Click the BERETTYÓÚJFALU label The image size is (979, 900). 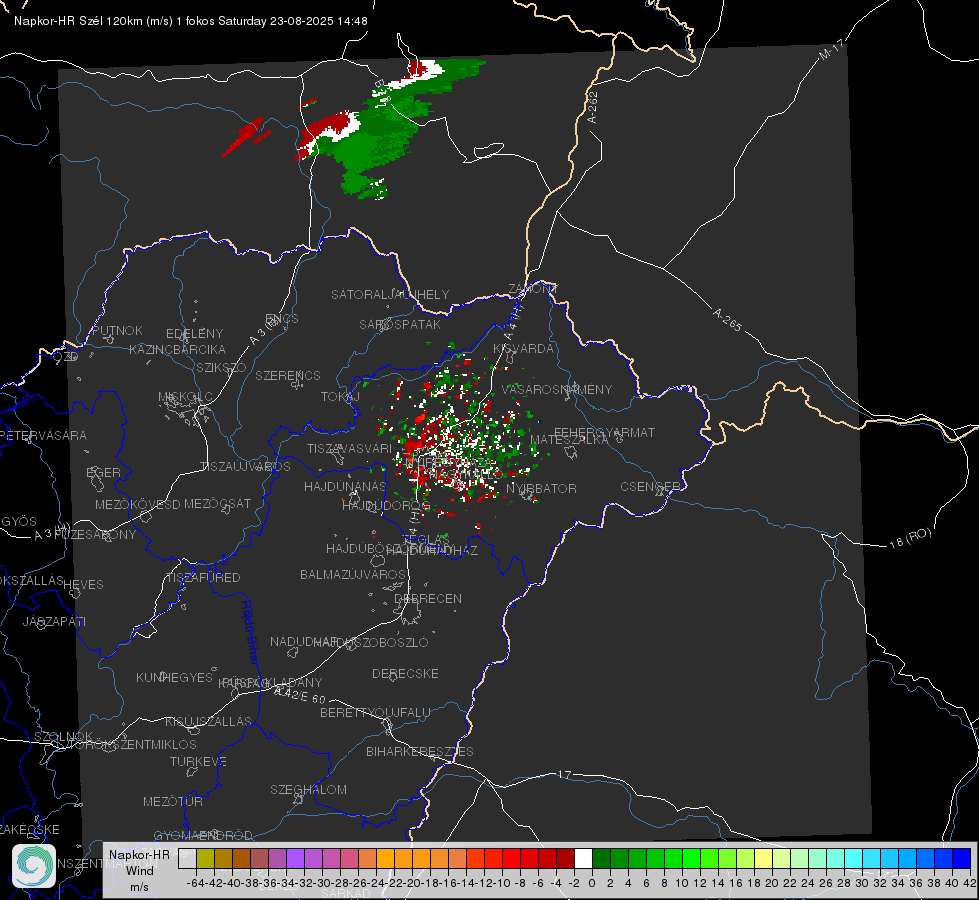[375, 712]
